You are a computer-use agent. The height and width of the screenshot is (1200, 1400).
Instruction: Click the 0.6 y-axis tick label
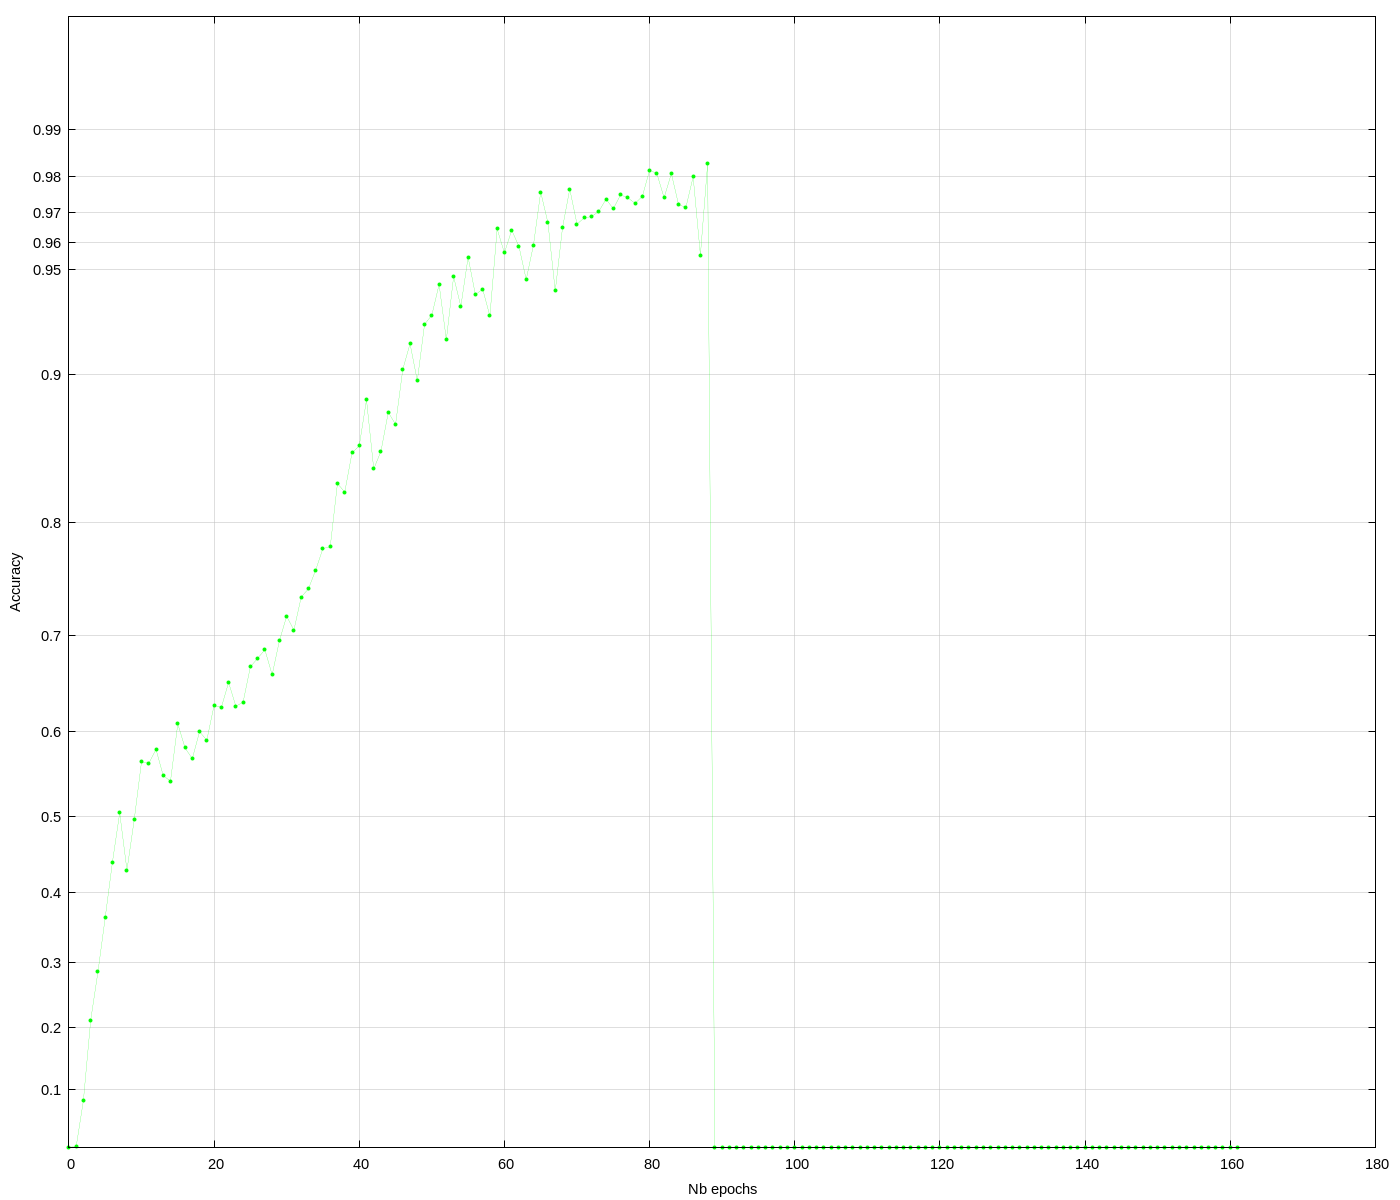coord(51,732)
